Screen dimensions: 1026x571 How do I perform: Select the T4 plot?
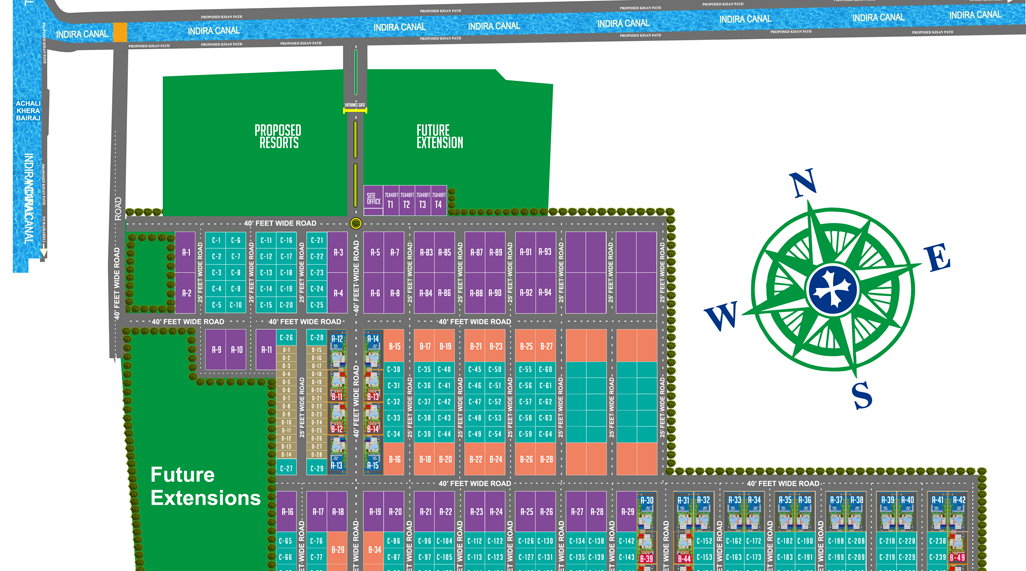438,201
